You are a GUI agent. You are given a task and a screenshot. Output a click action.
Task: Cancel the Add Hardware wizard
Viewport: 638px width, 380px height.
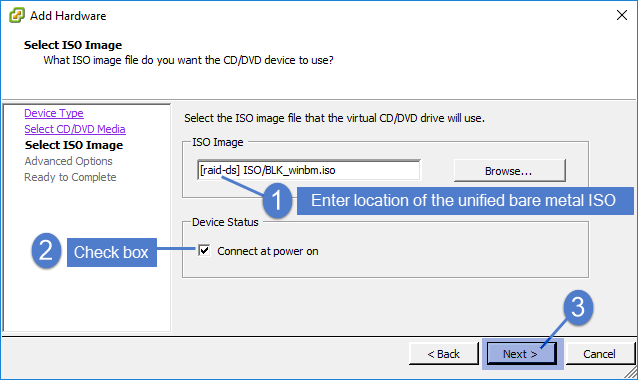pos(599,354)
